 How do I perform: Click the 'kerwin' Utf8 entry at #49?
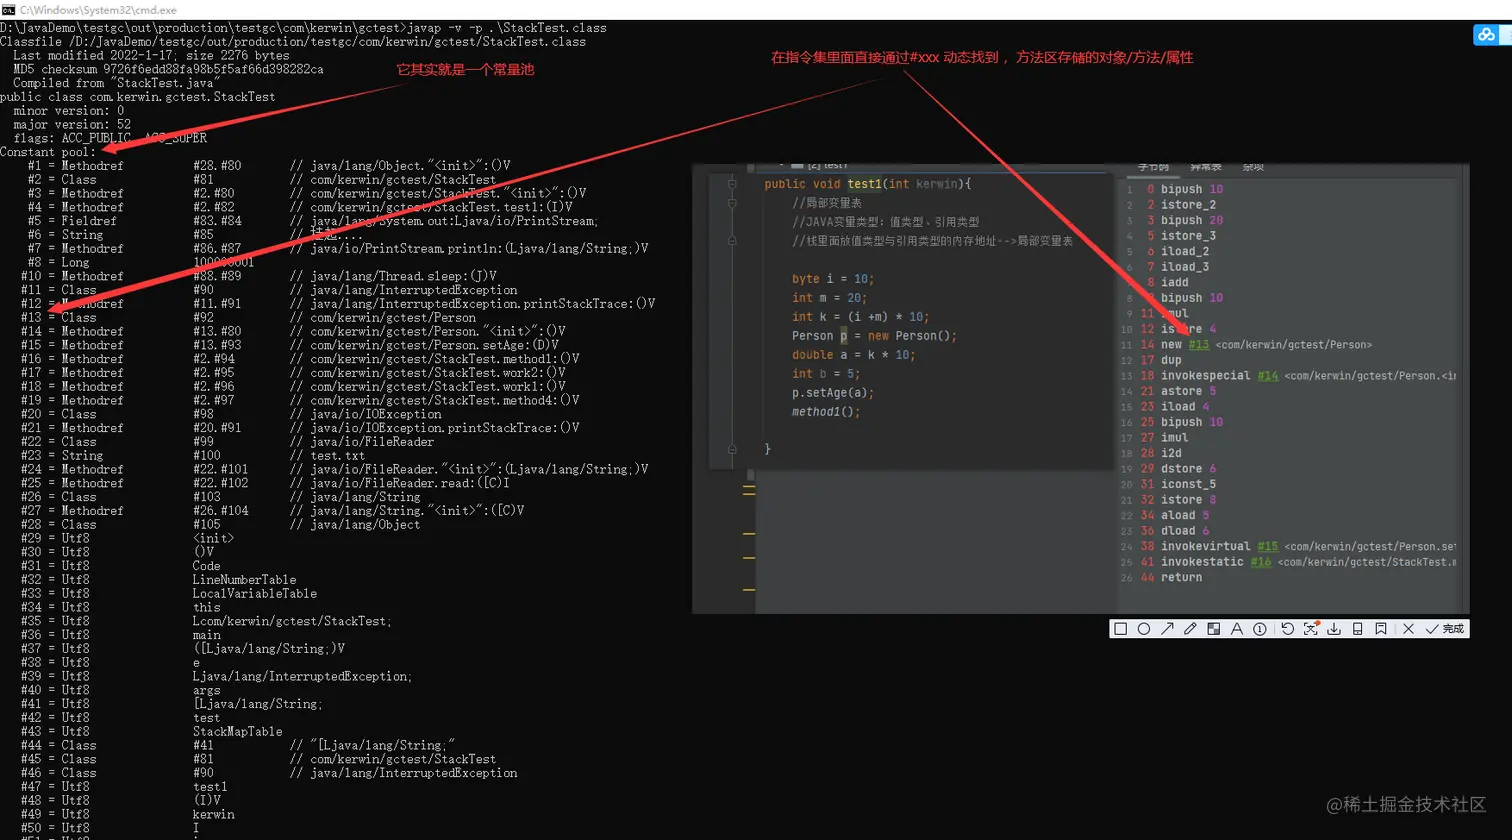tap(213, 814)
